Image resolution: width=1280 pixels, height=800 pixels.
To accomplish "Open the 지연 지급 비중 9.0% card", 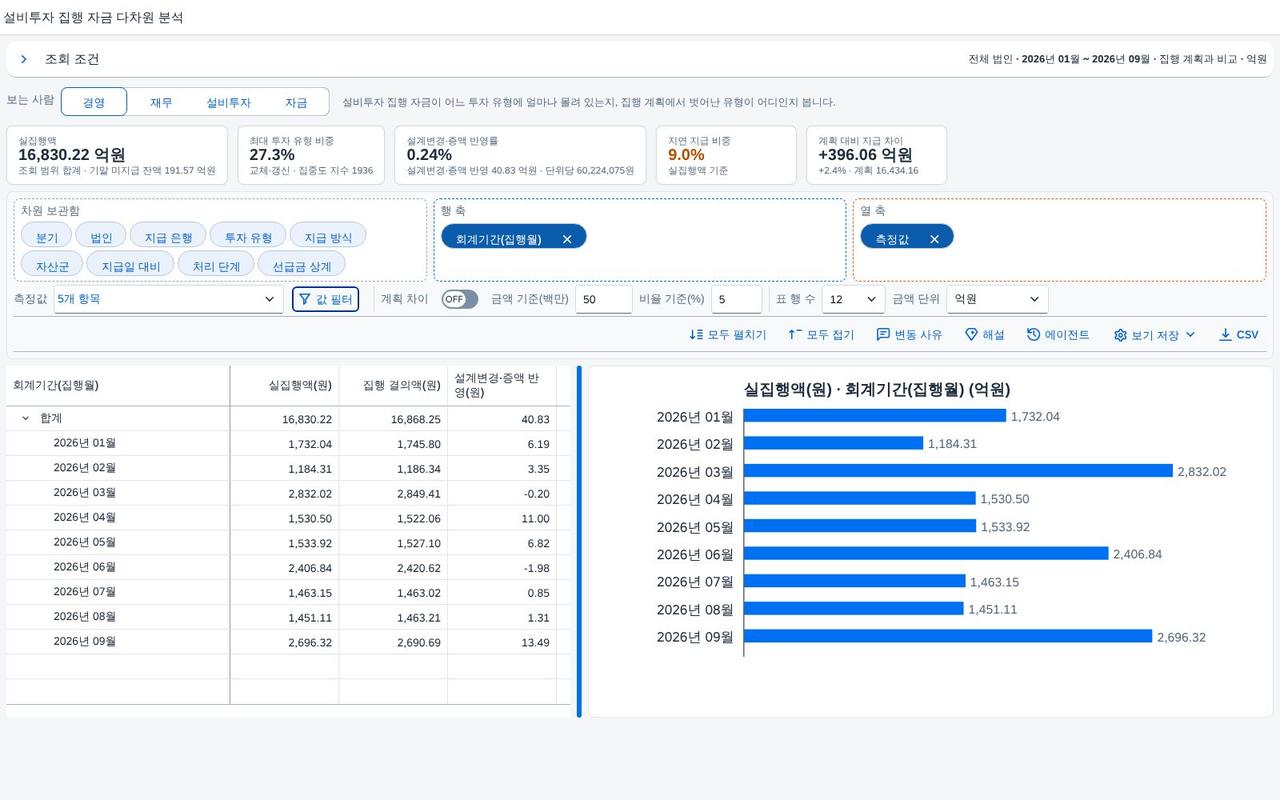I will point(726,155).
